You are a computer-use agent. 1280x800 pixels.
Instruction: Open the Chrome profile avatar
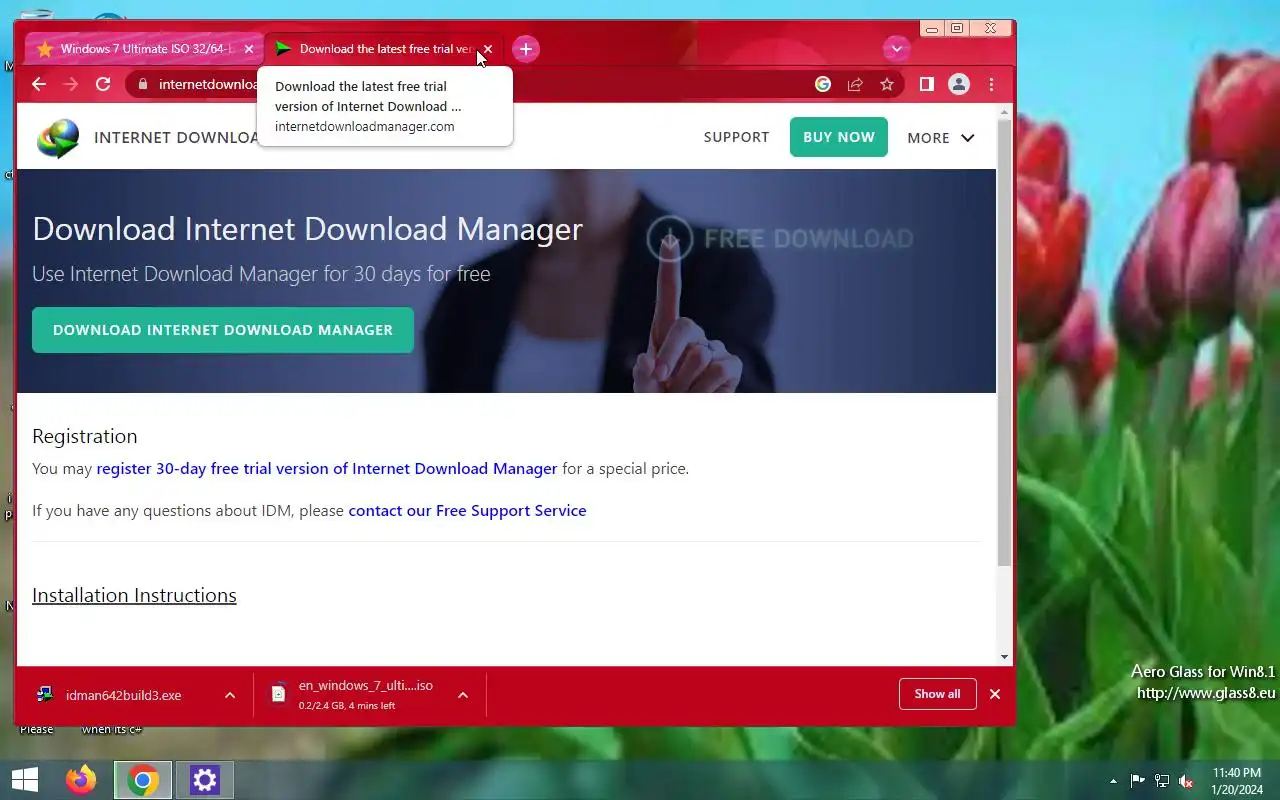tap(959, 85)
